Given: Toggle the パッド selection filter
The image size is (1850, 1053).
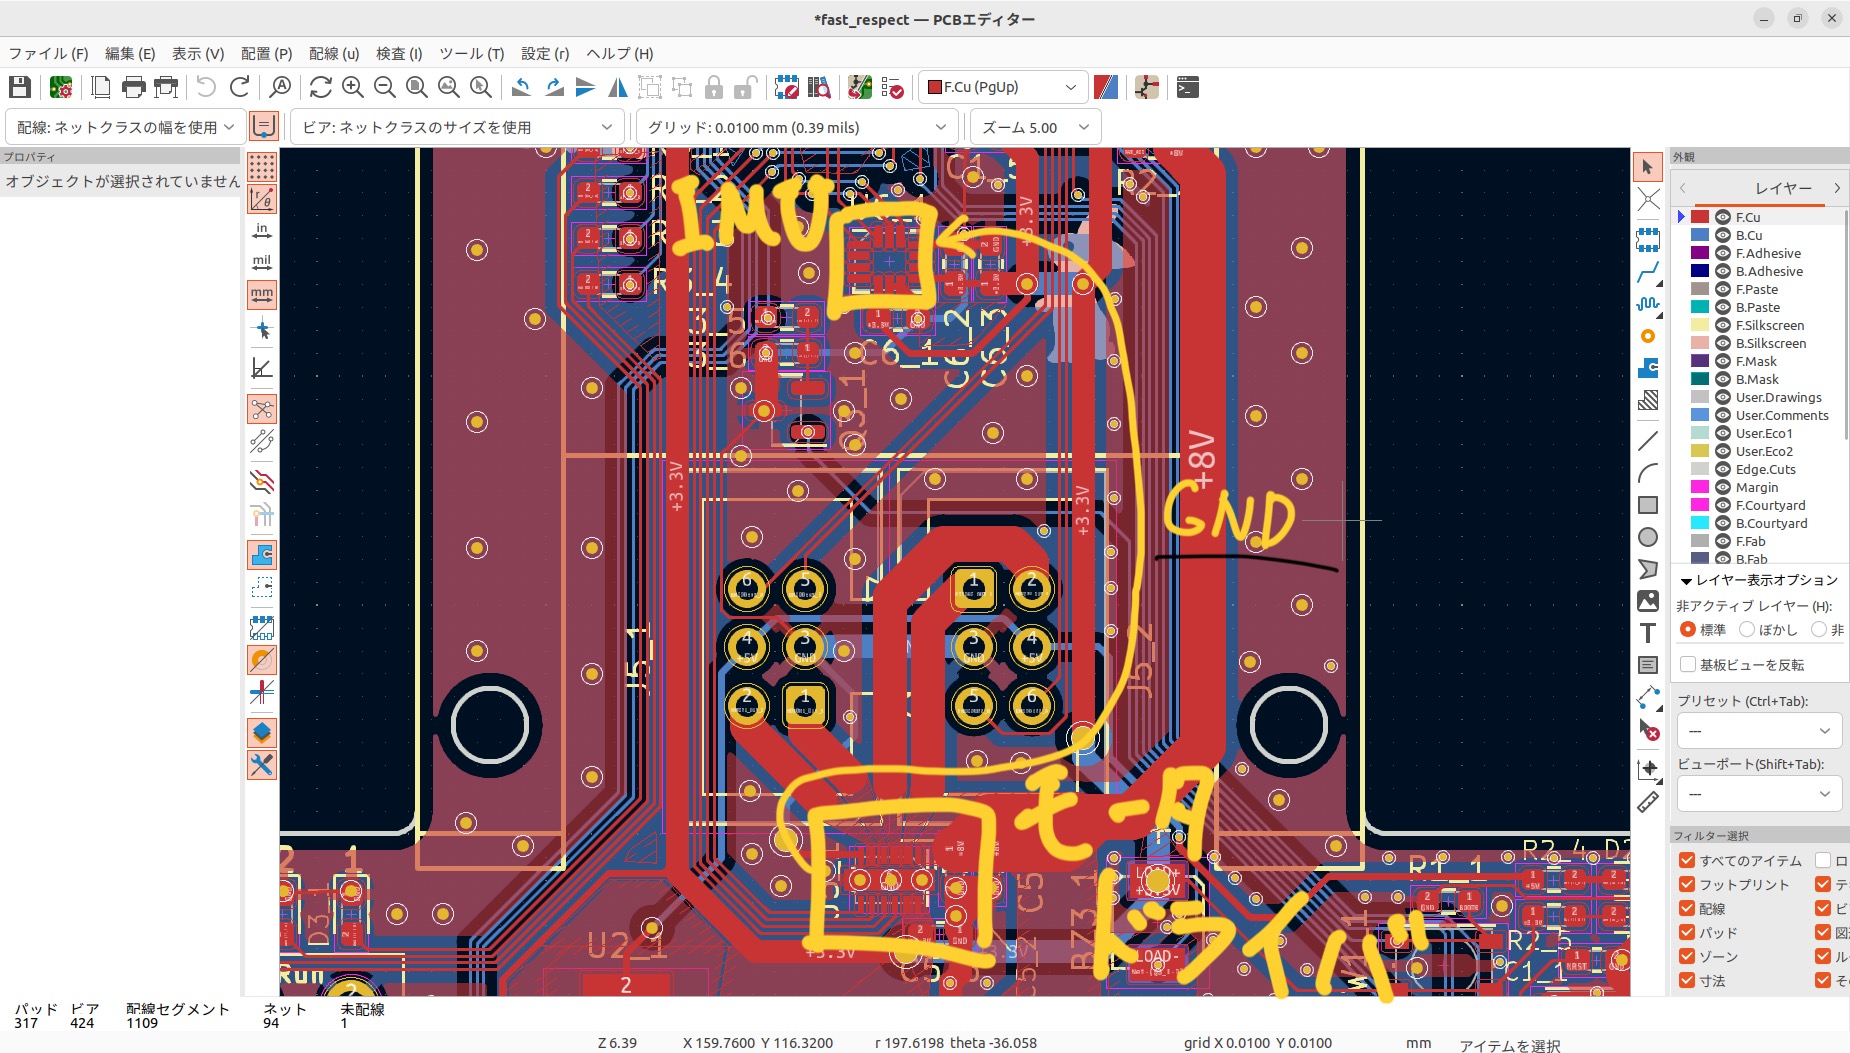Looking at the screenshot, I should pos(1687,932).
